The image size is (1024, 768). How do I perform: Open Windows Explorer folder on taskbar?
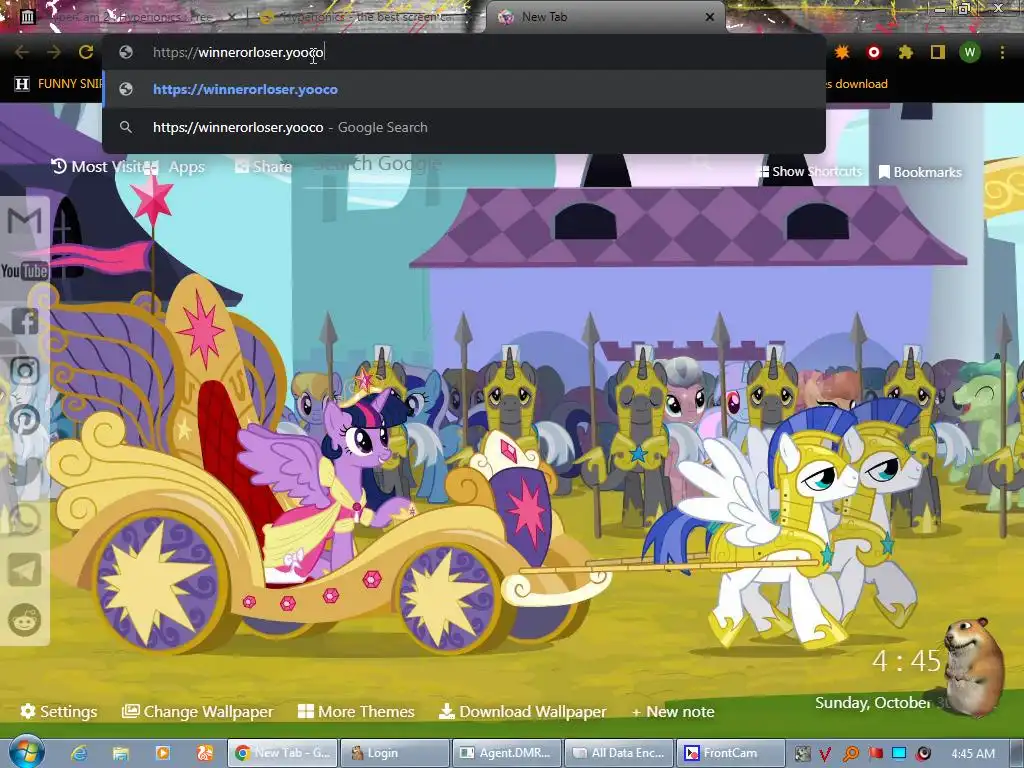coord(121,753)
